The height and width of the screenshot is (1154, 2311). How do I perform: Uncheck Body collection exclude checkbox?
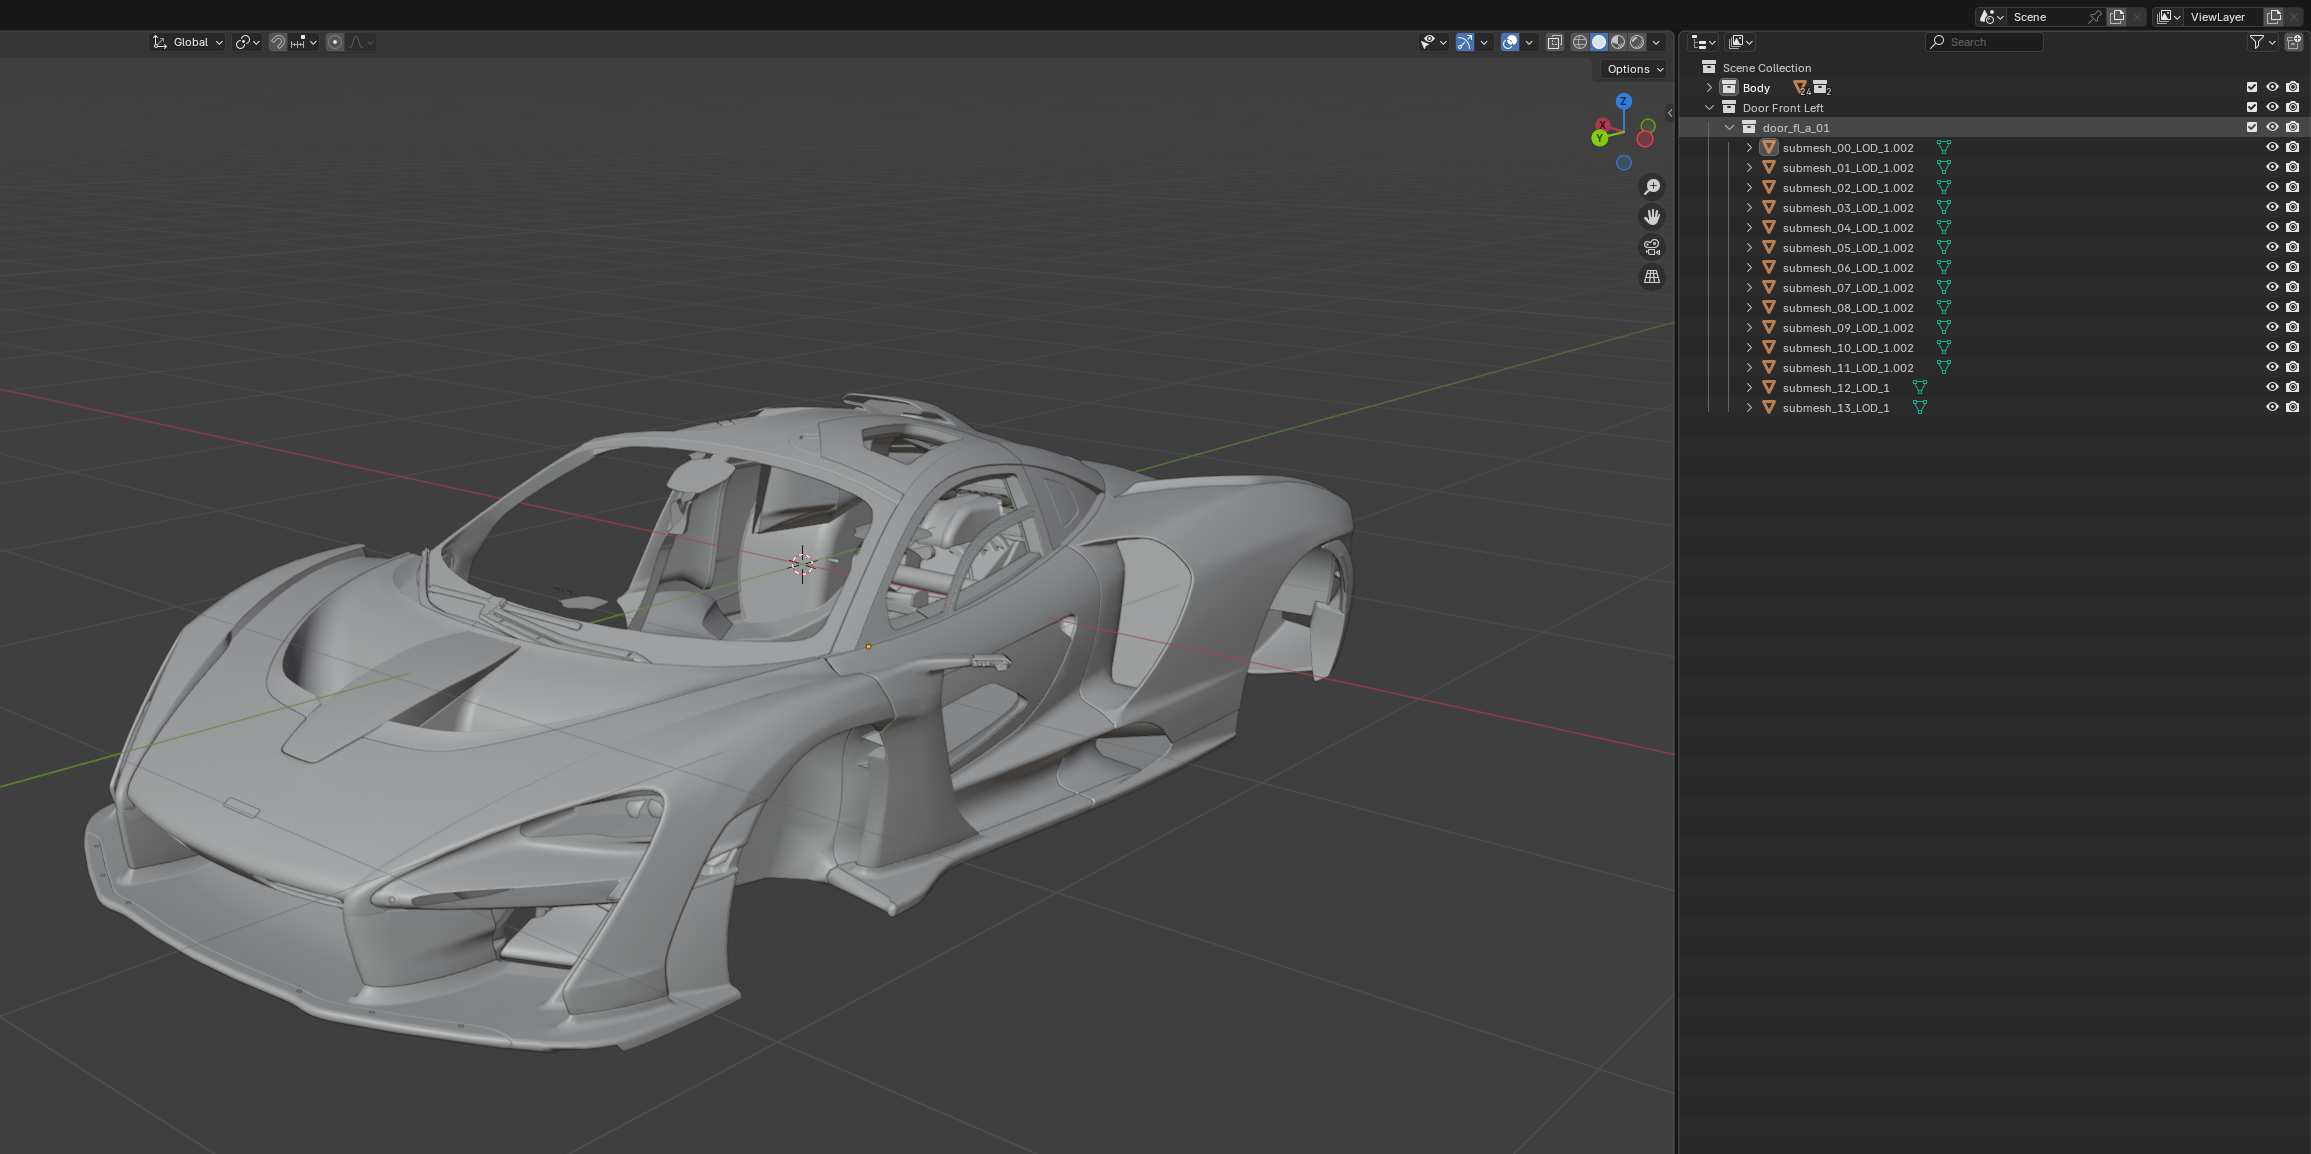point(2252,87)
